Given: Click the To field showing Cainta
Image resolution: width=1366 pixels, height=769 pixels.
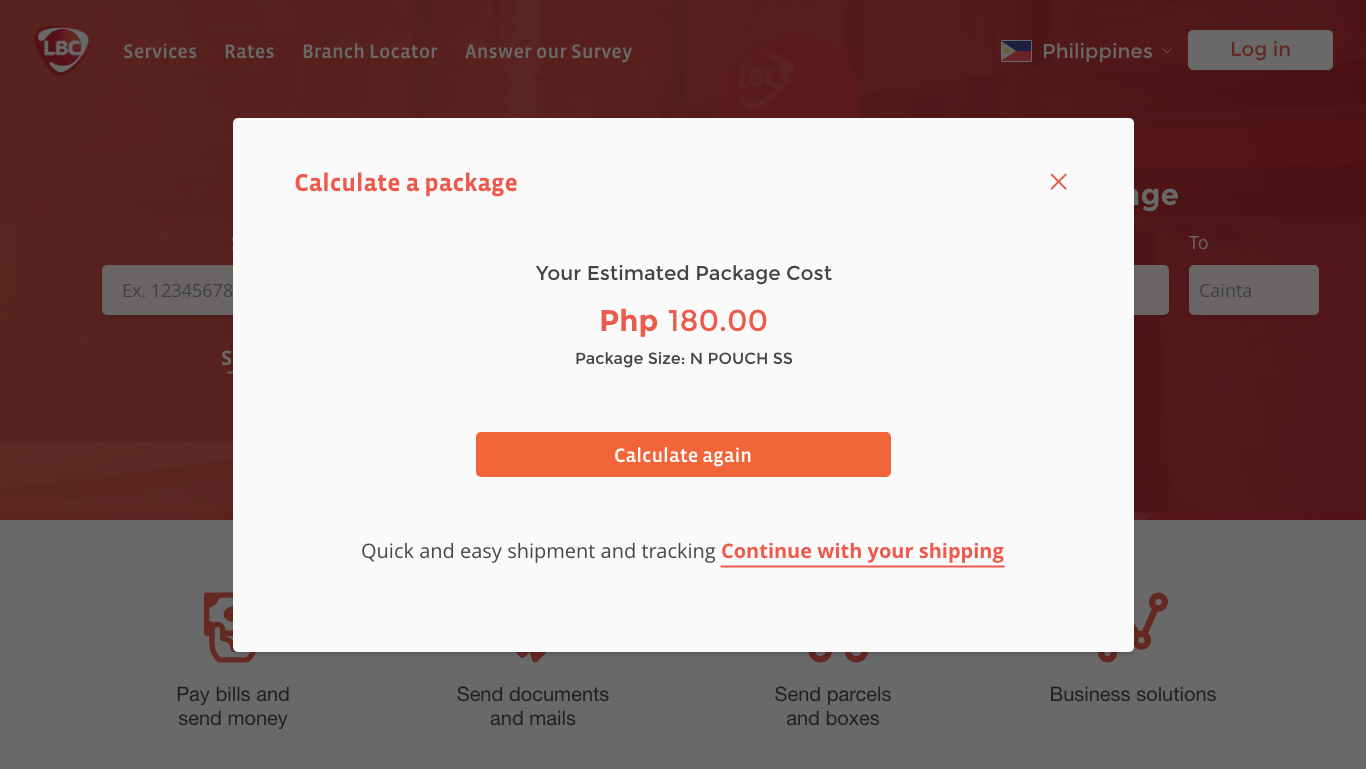Looking at the screenshot, I should tap(1253, 290).
